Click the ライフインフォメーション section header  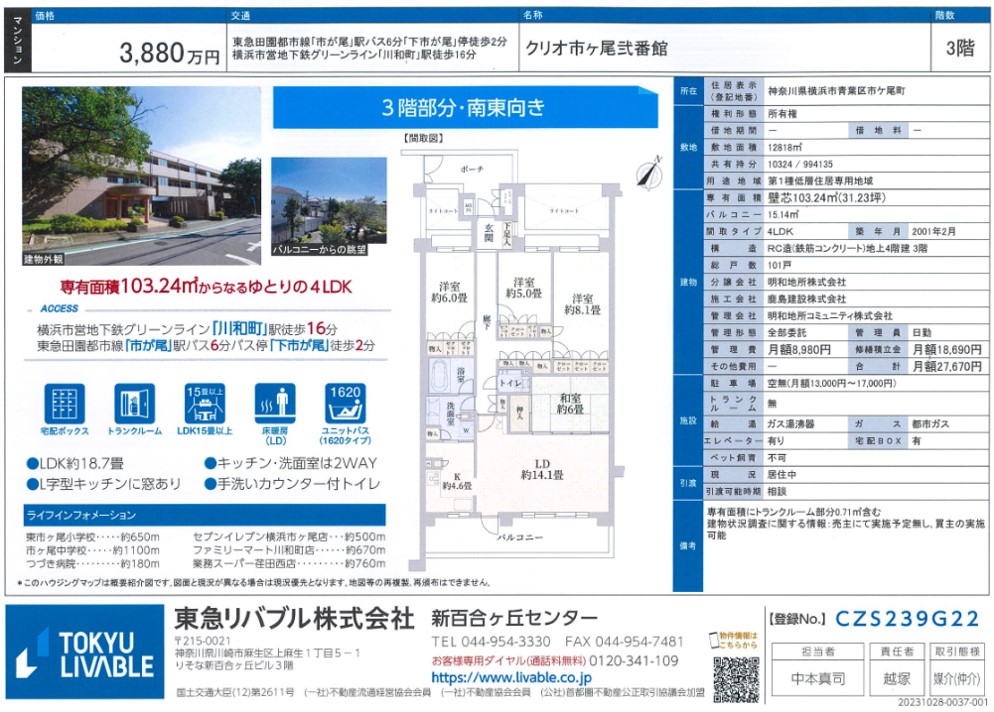(82, 515)
